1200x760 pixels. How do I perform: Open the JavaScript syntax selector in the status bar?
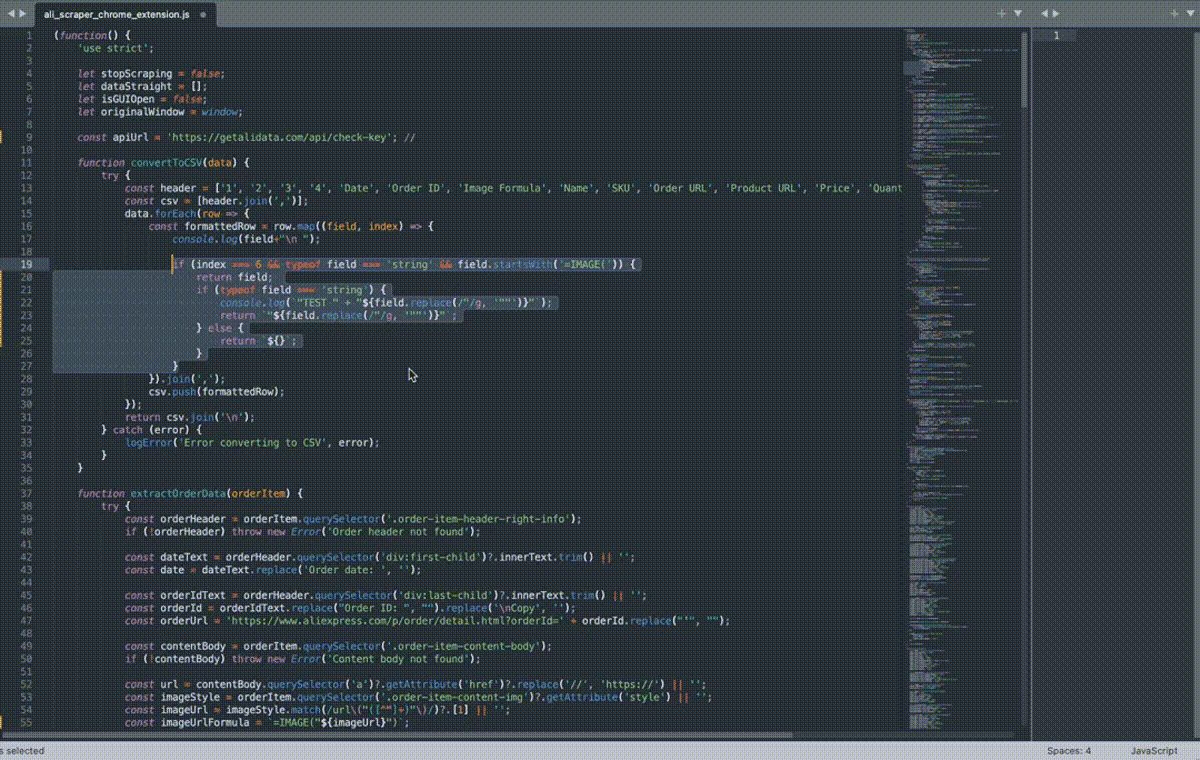1152,750
